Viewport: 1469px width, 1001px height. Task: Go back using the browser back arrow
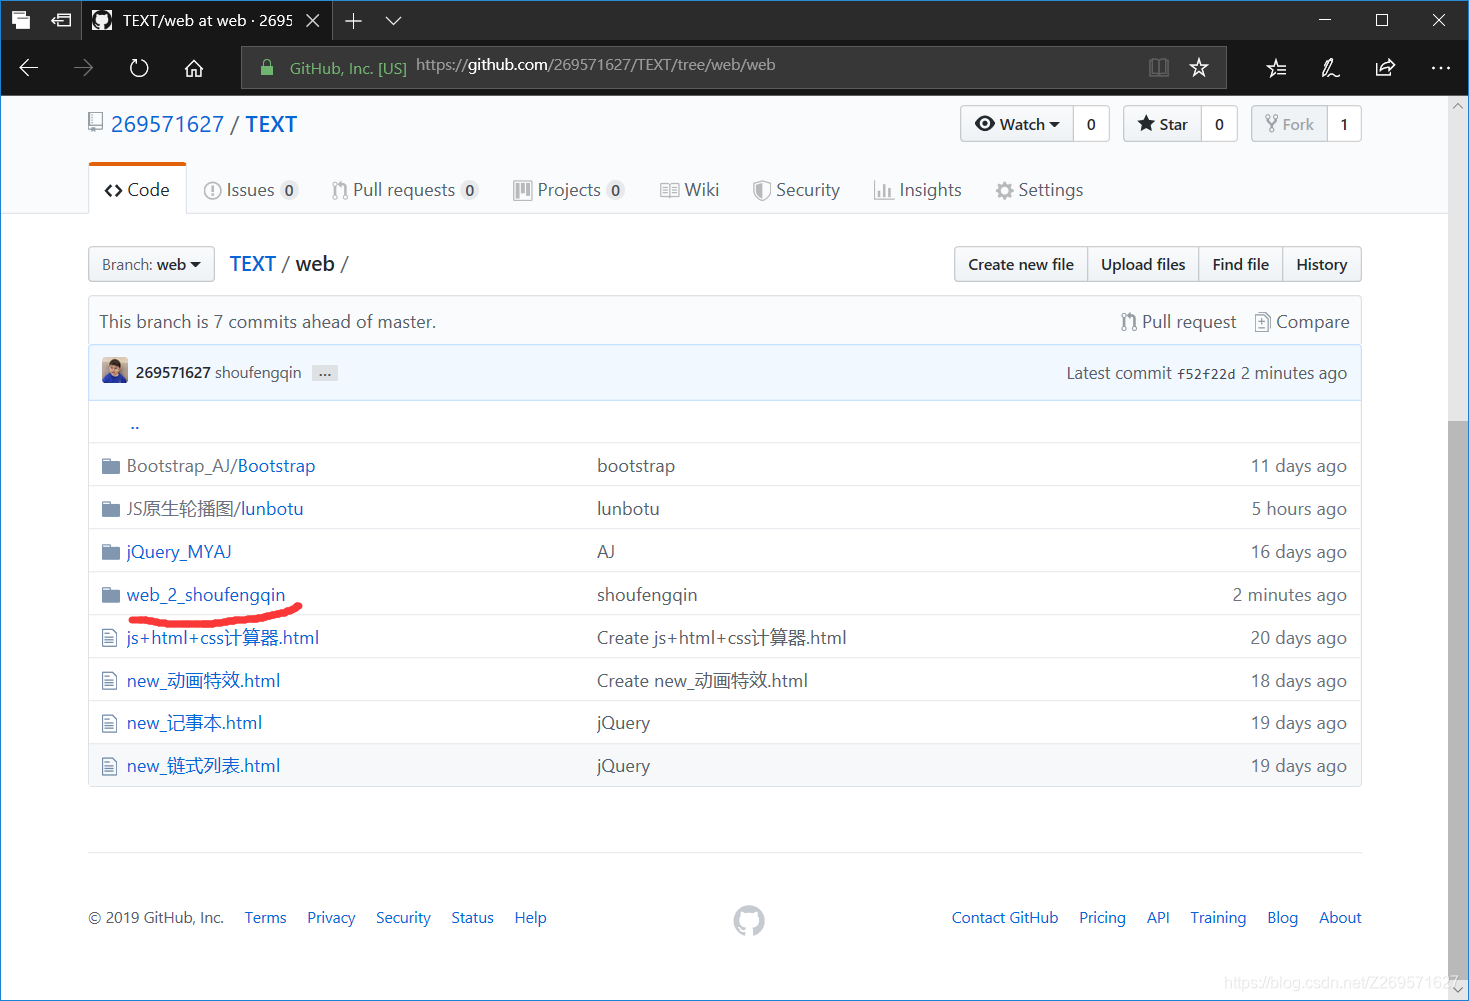click(x=29, y=68)
